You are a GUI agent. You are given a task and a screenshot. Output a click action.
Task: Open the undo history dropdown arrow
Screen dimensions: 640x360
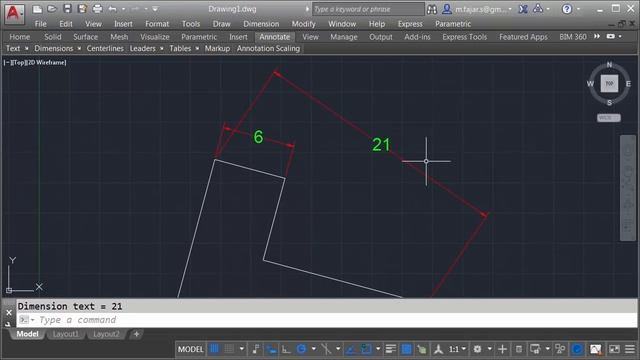pyautogui.click(x=123, y=9)
